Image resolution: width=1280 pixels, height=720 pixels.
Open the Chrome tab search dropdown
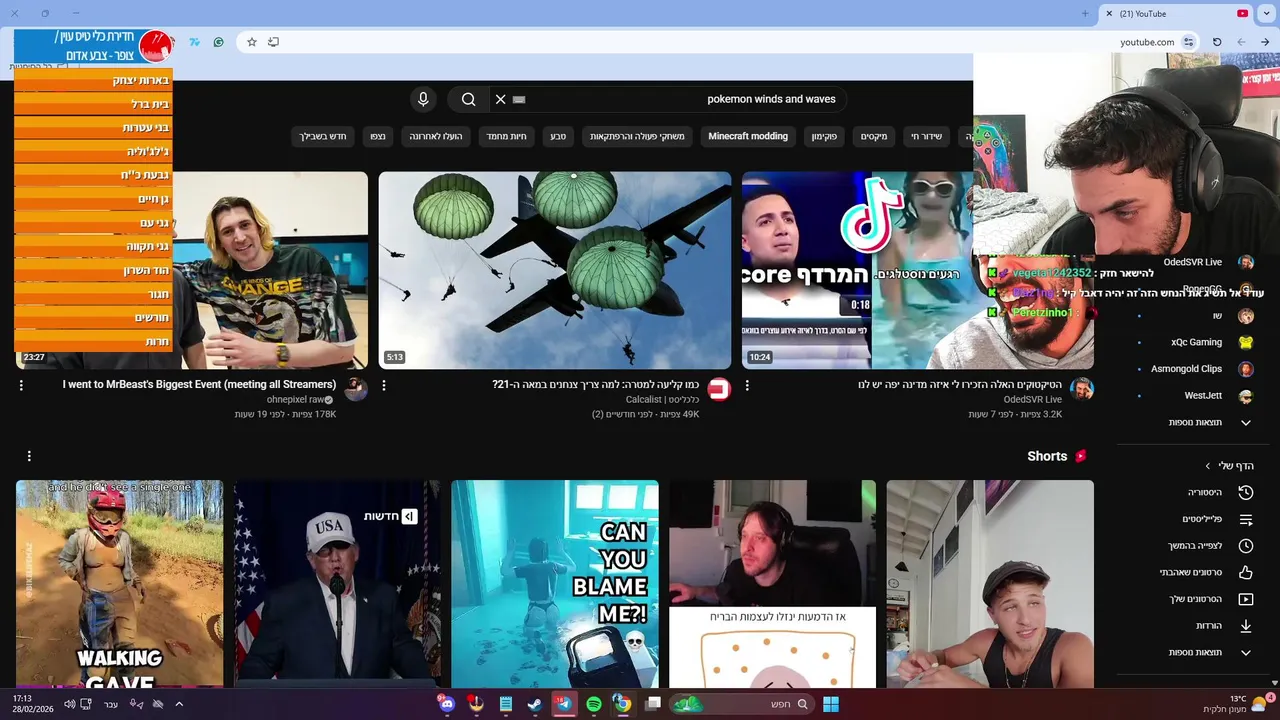tap(1266, 13)
